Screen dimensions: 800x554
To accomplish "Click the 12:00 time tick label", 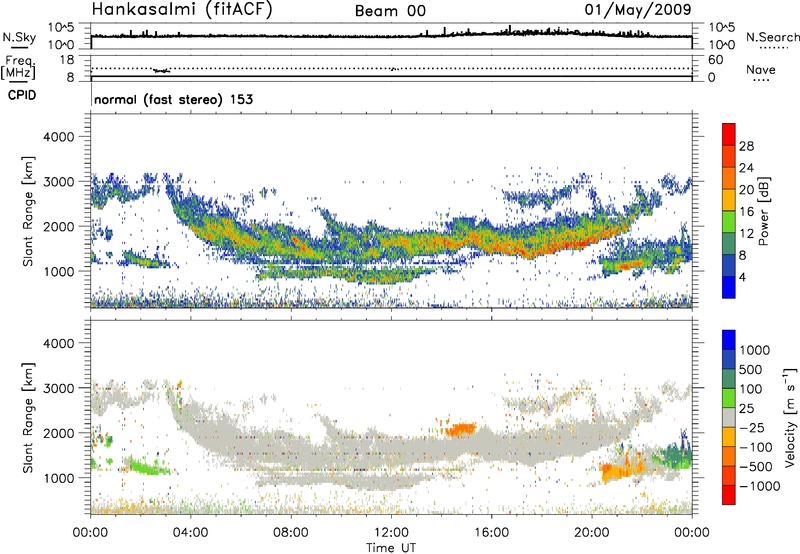I will pyautogui.click(x=391, y=533).
